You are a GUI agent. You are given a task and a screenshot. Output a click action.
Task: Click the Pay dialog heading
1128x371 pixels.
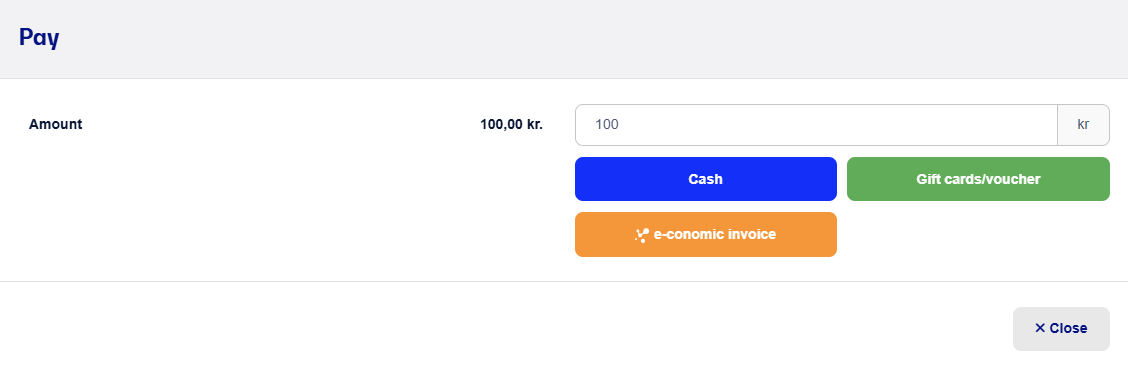39,38
